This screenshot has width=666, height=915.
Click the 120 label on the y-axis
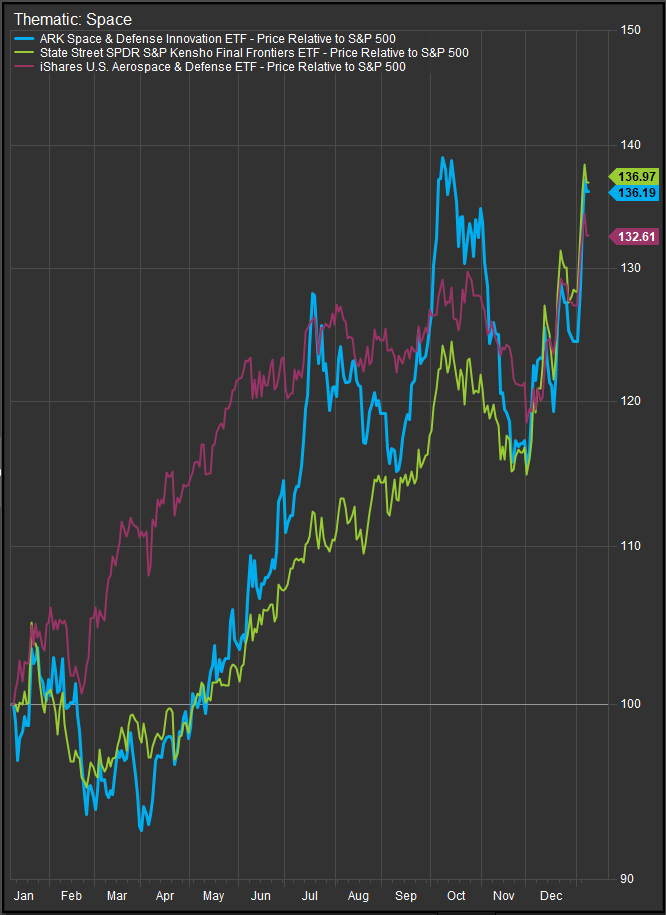[x=629, y=400]
